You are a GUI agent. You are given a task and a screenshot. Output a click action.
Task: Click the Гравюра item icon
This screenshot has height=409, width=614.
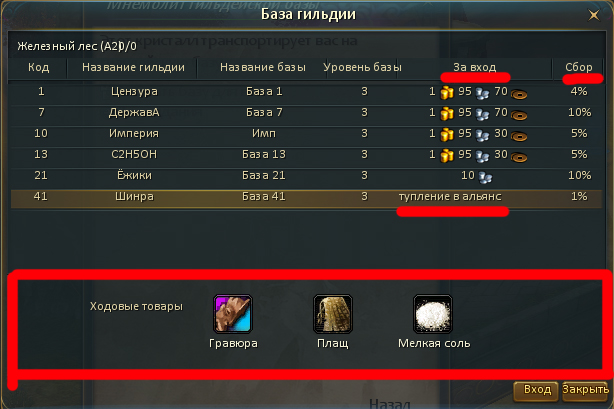pyautogui.click(x=233, y=314)
